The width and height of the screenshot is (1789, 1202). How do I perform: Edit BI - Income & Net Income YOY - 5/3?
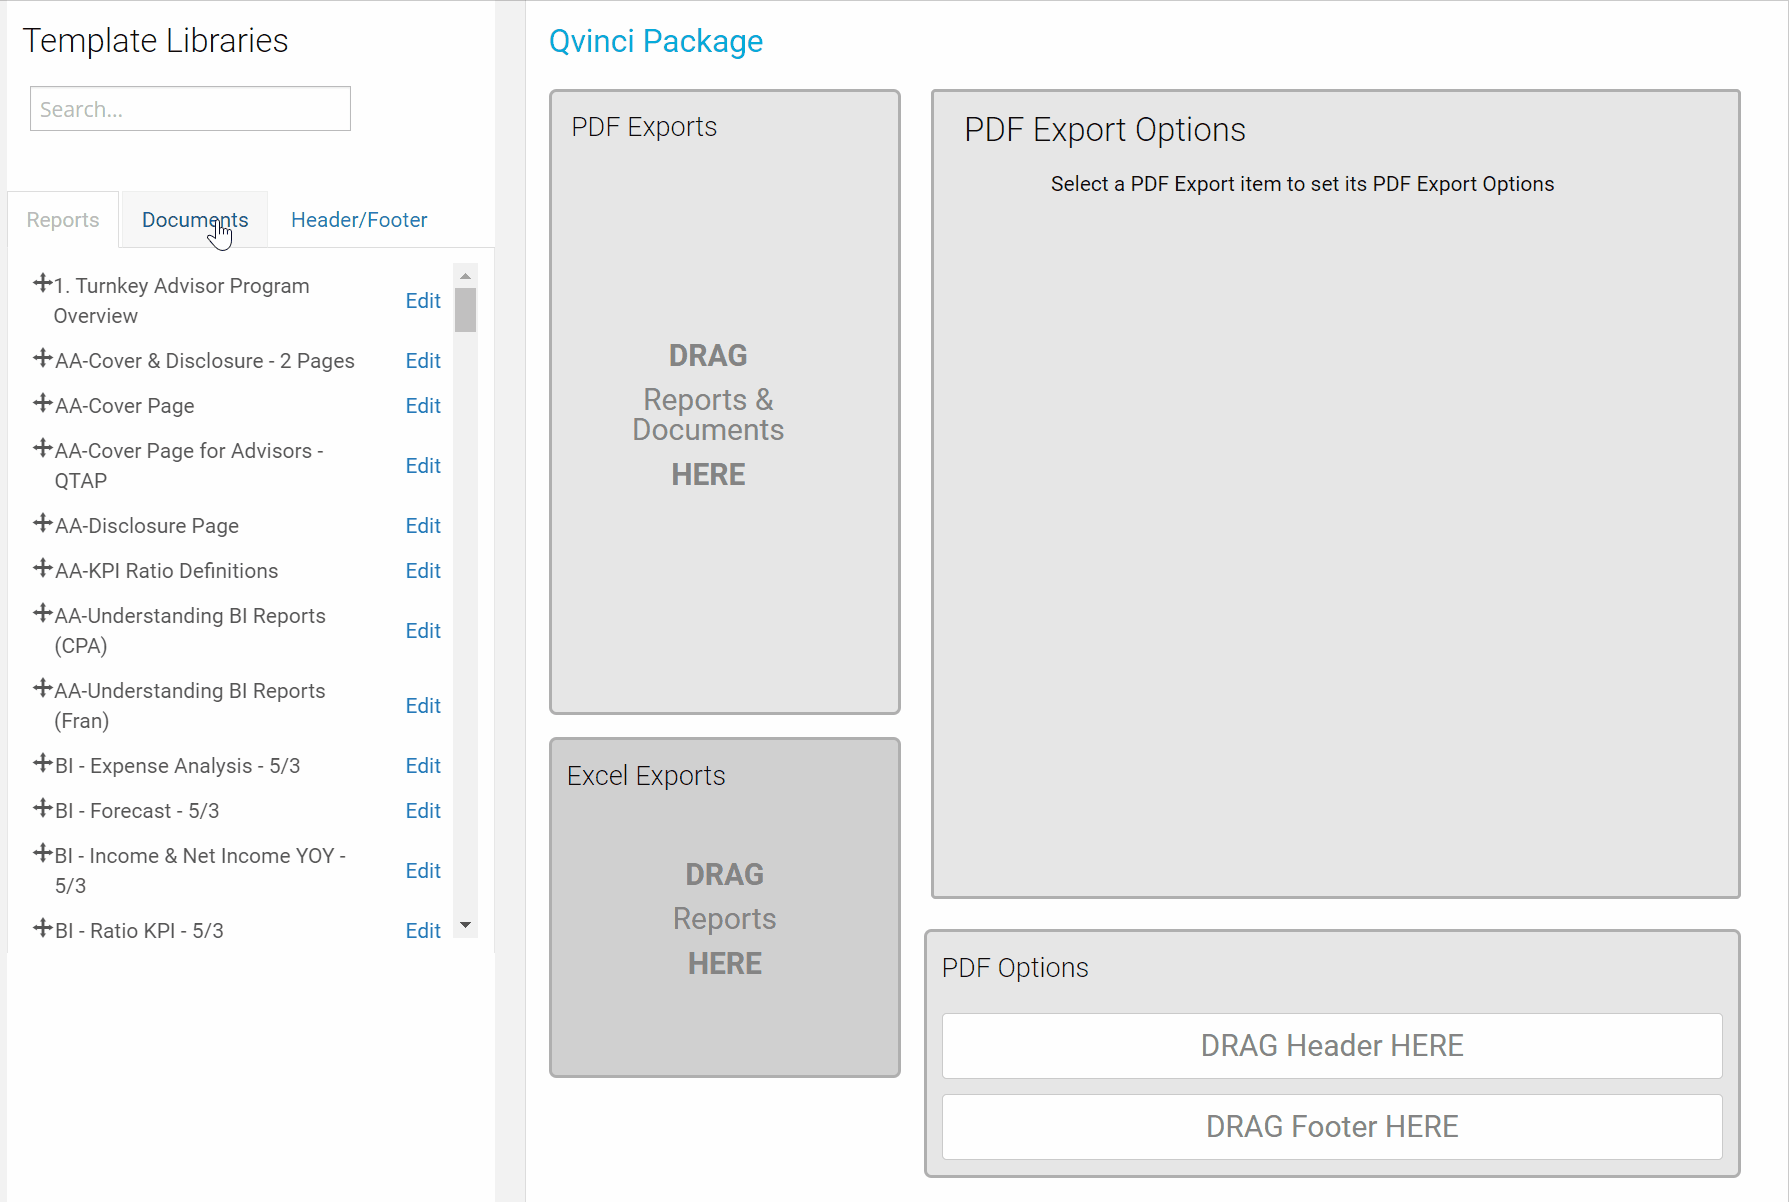click(423, 871)
